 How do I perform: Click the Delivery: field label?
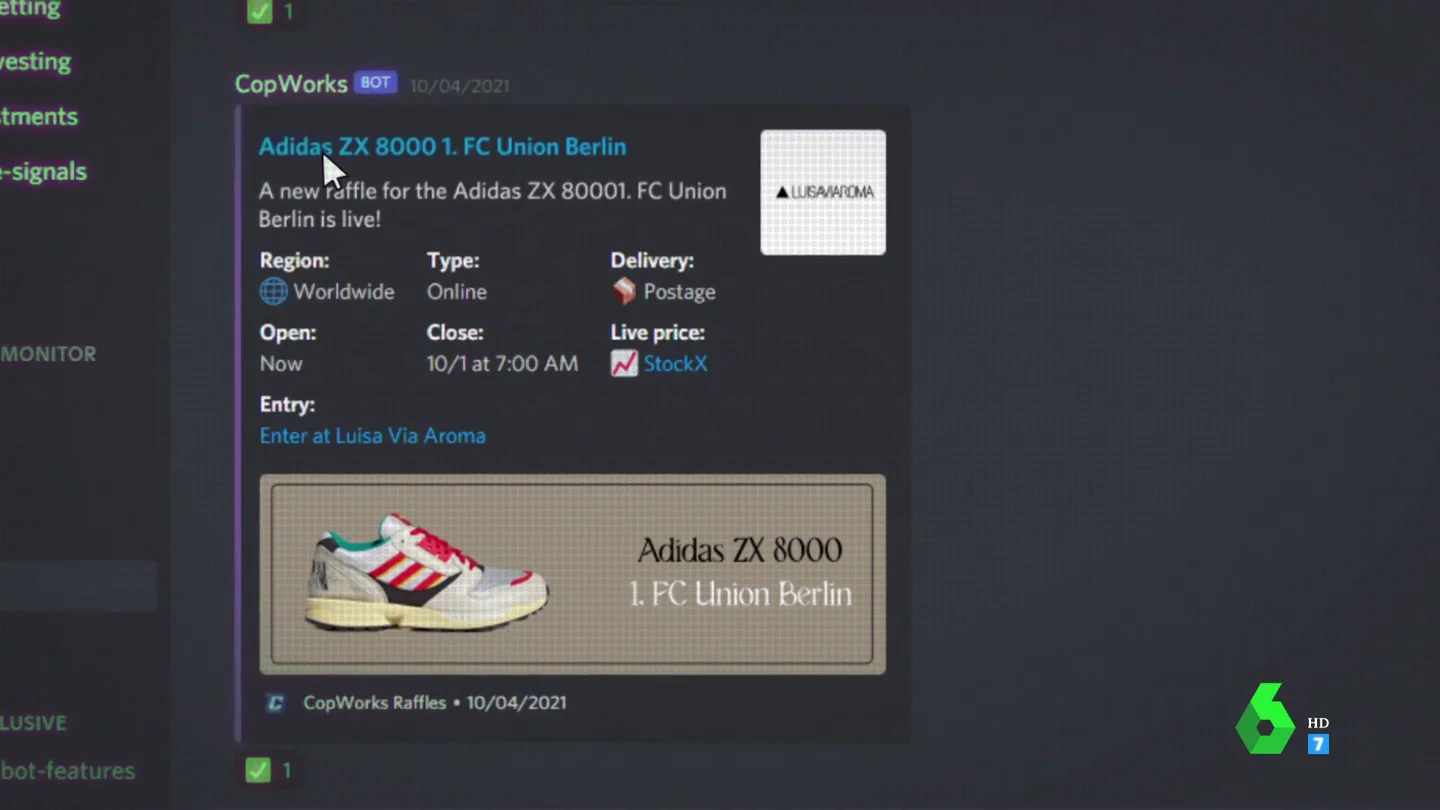(652, 261)
